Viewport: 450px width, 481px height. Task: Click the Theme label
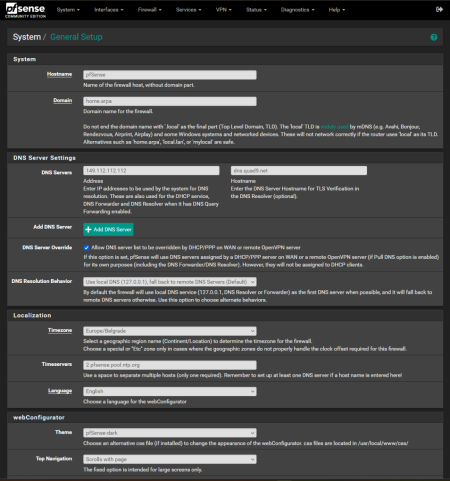pos(64,432)
